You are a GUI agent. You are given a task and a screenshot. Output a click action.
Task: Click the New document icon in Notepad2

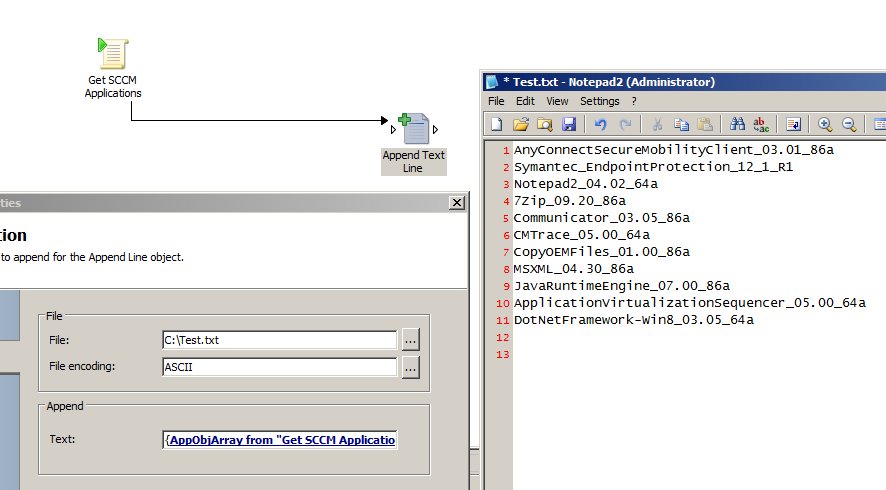pyautogui.click(x=497, y=124)
